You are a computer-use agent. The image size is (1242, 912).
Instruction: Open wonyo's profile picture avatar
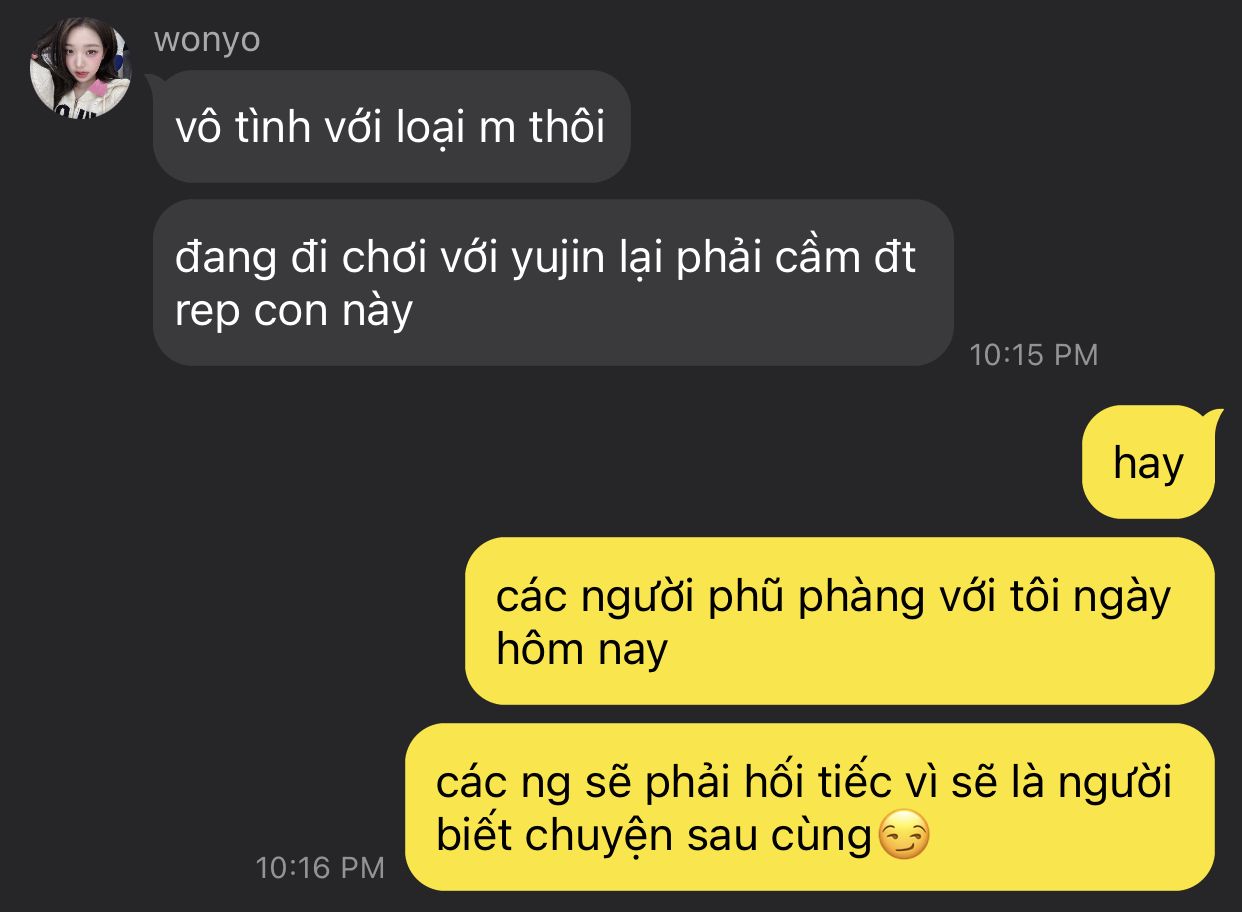81,68
